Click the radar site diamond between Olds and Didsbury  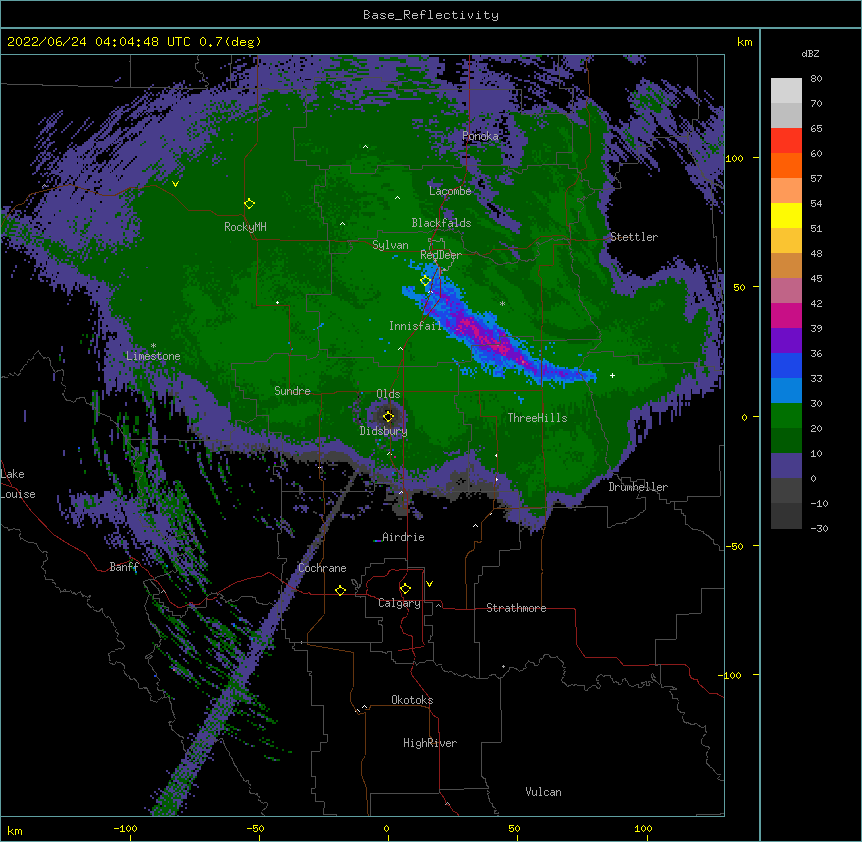[388, 416]
